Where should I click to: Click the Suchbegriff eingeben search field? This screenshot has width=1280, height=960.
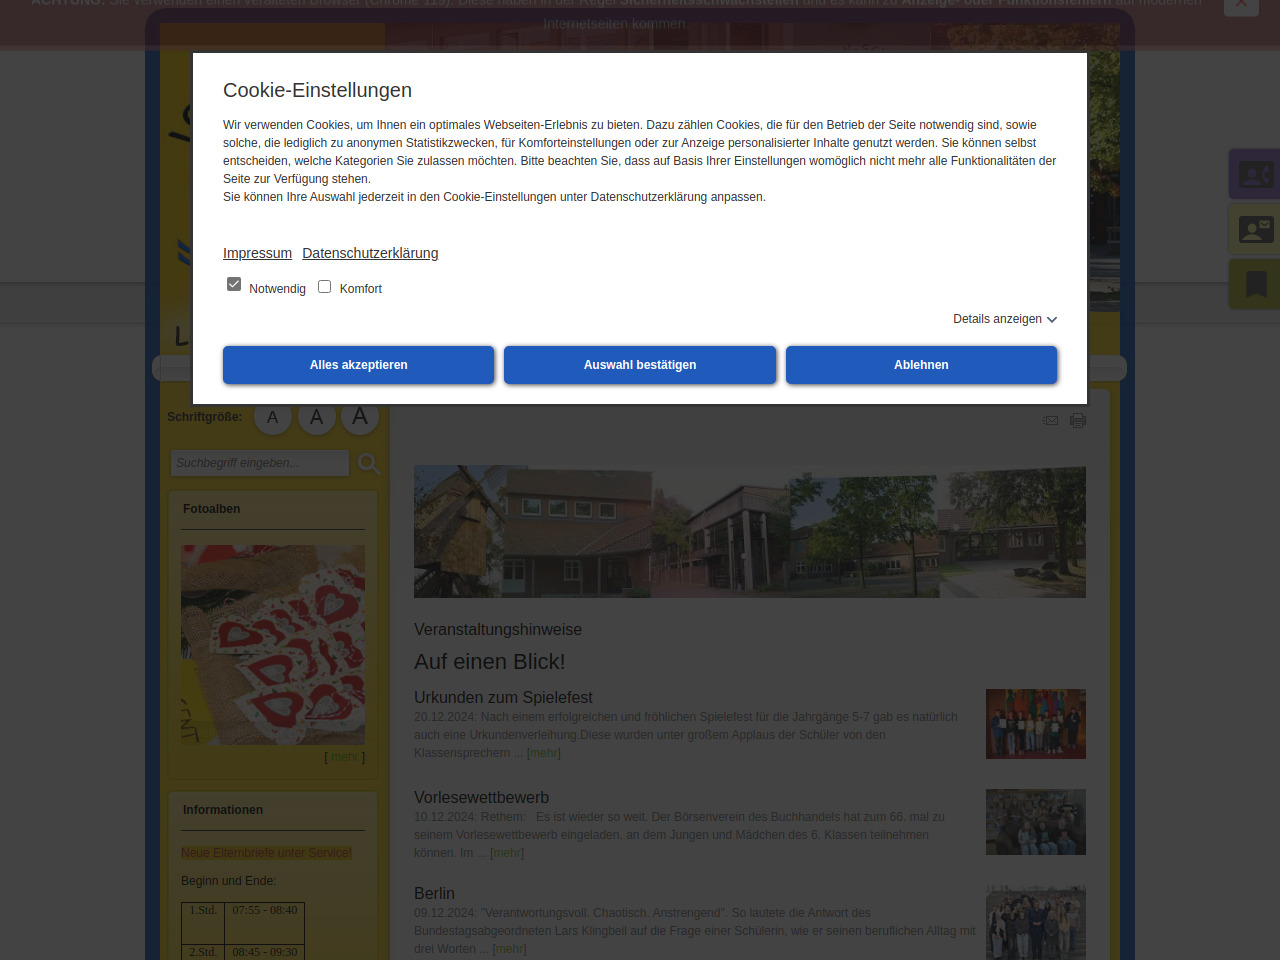click(260, 463)
